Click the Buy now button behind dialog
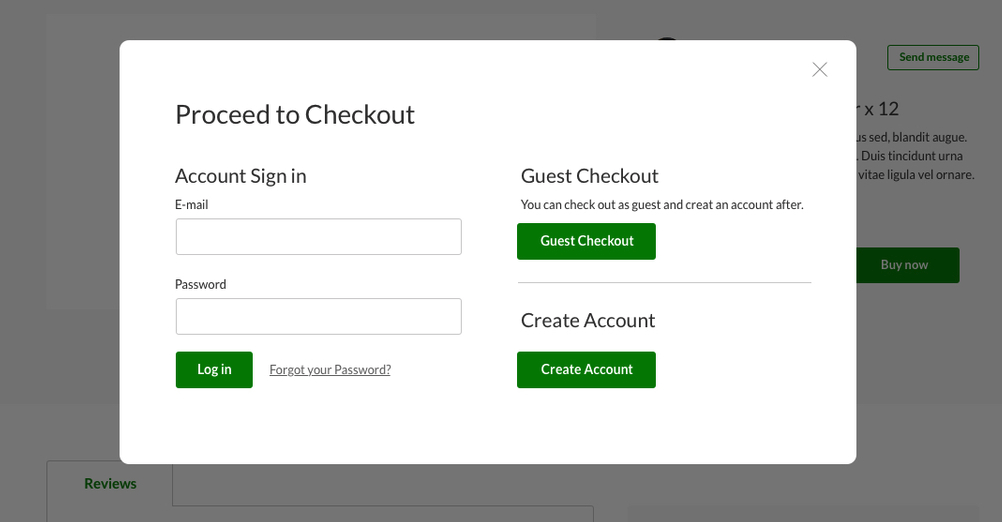Viewport: 1002px width, 522px height. pyautogui.click(x=907, y=265)
